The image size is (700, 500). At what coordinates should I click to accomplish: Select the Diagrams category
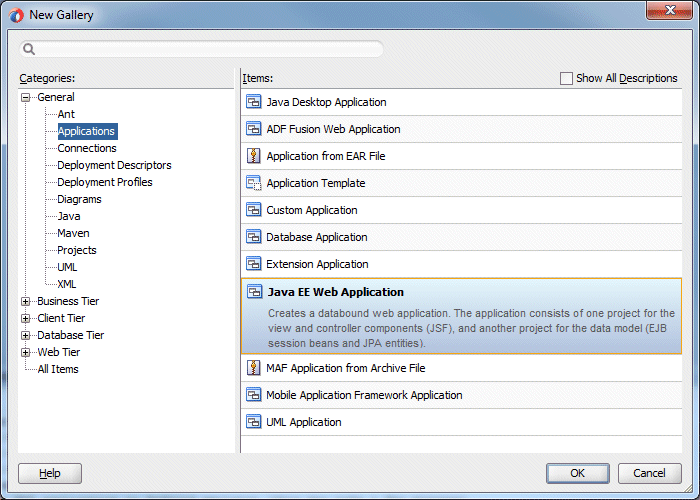tap(79, 199)
